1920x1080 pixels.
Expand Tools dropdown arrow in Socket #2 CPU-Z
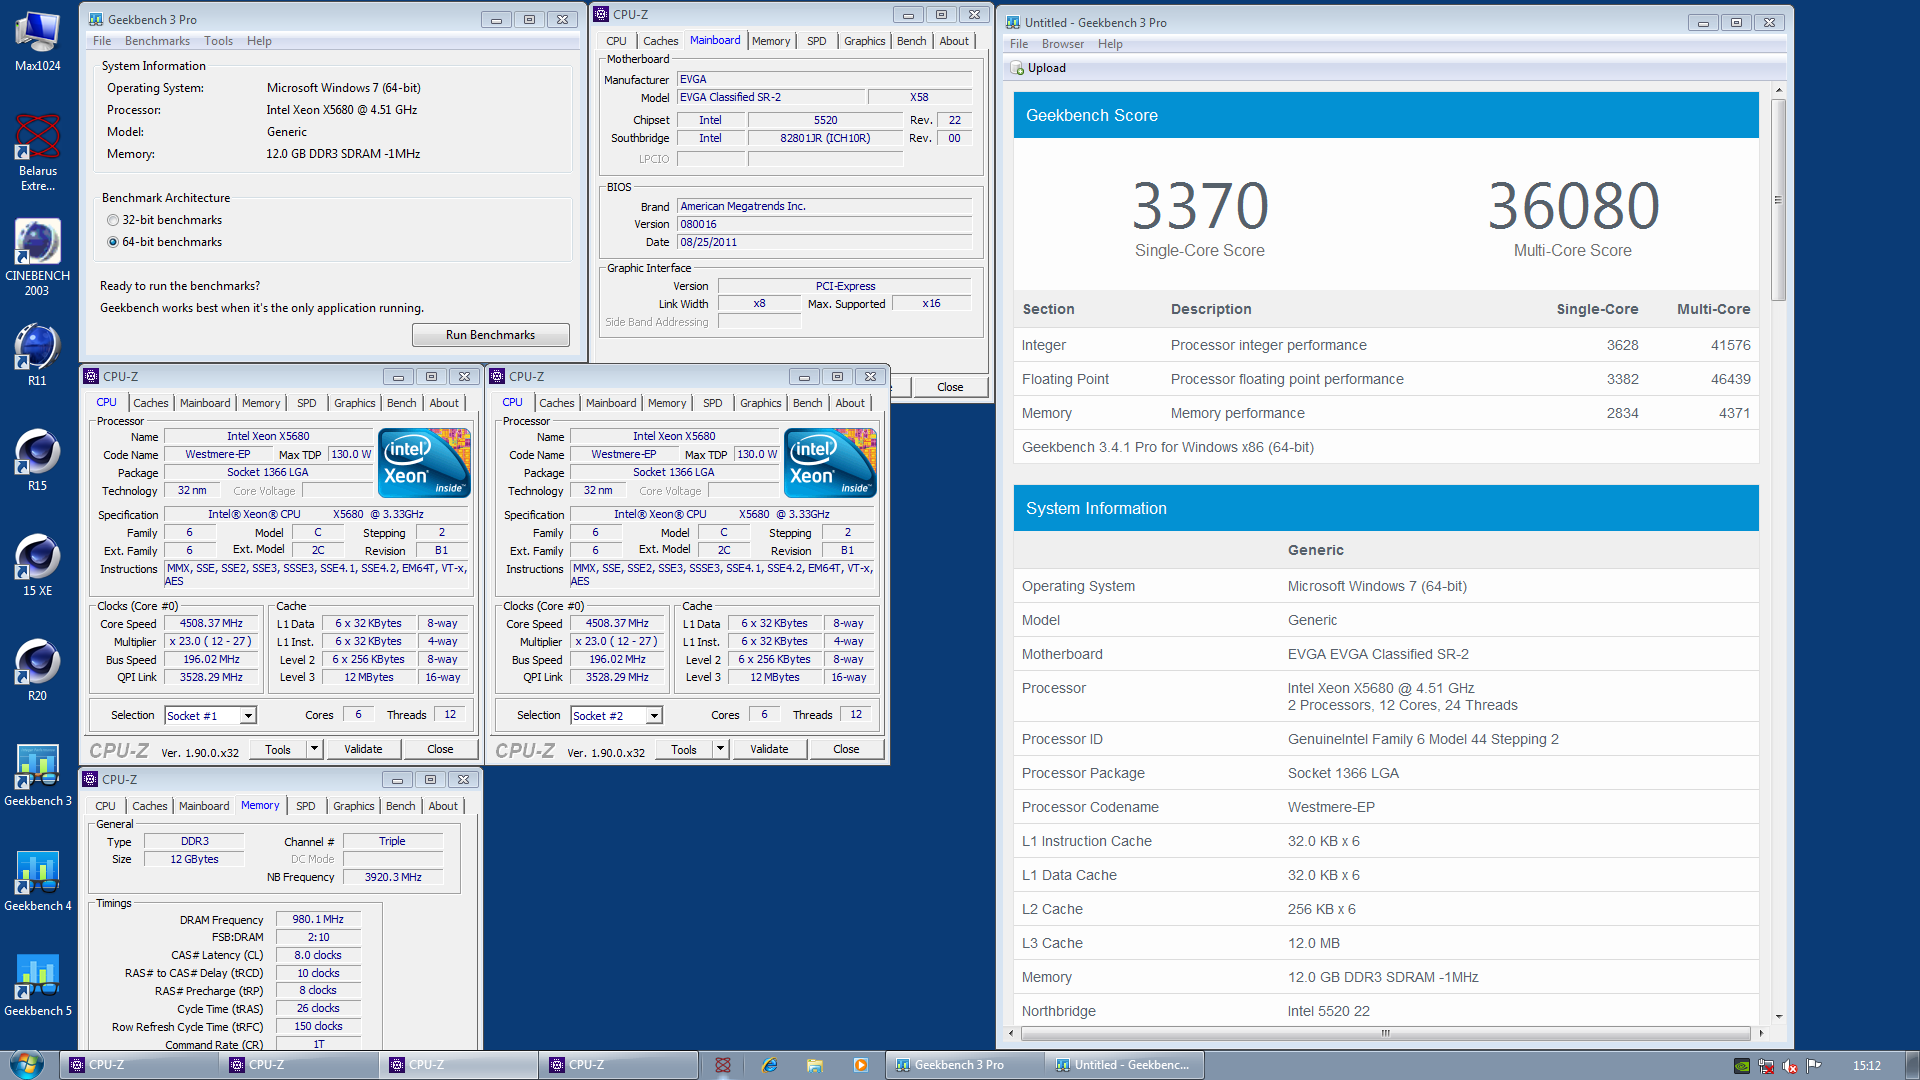coord(720,749)
